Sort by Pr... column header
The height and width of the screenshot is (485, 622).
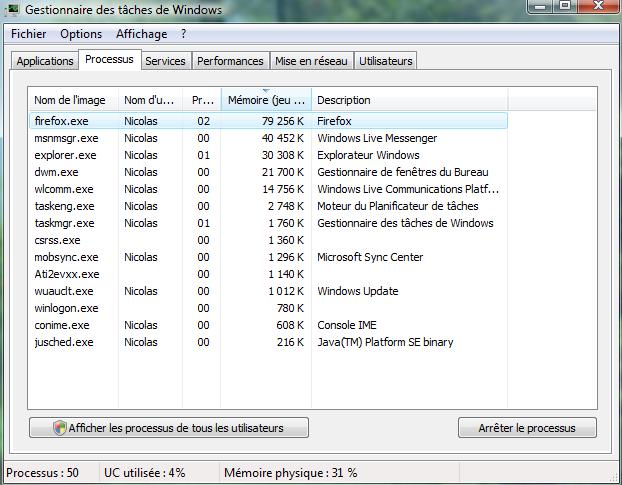pos(202,100)
